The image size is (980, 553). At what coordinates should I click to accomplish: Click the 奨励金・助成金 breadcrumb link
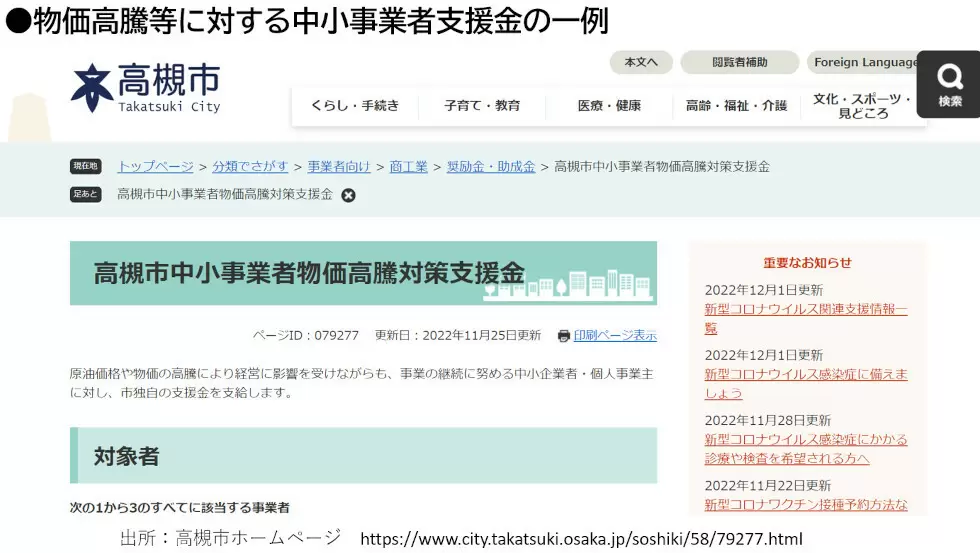[491, 167]
